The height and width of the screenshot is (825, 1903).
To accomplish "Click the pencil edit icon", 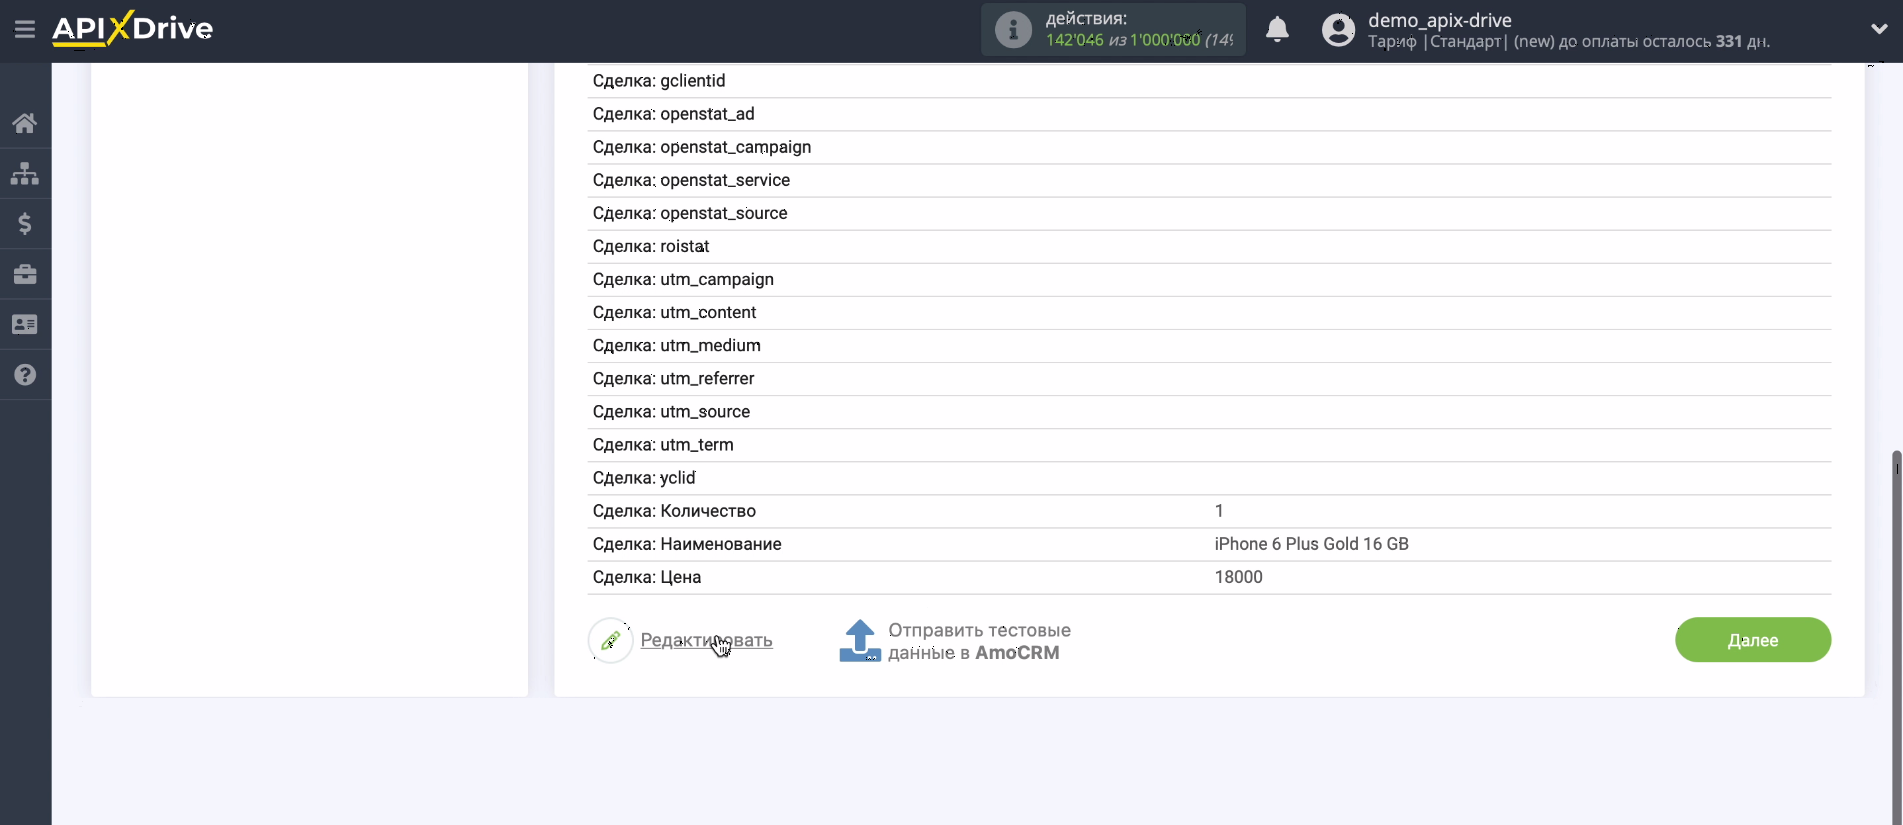I will 610,640.
